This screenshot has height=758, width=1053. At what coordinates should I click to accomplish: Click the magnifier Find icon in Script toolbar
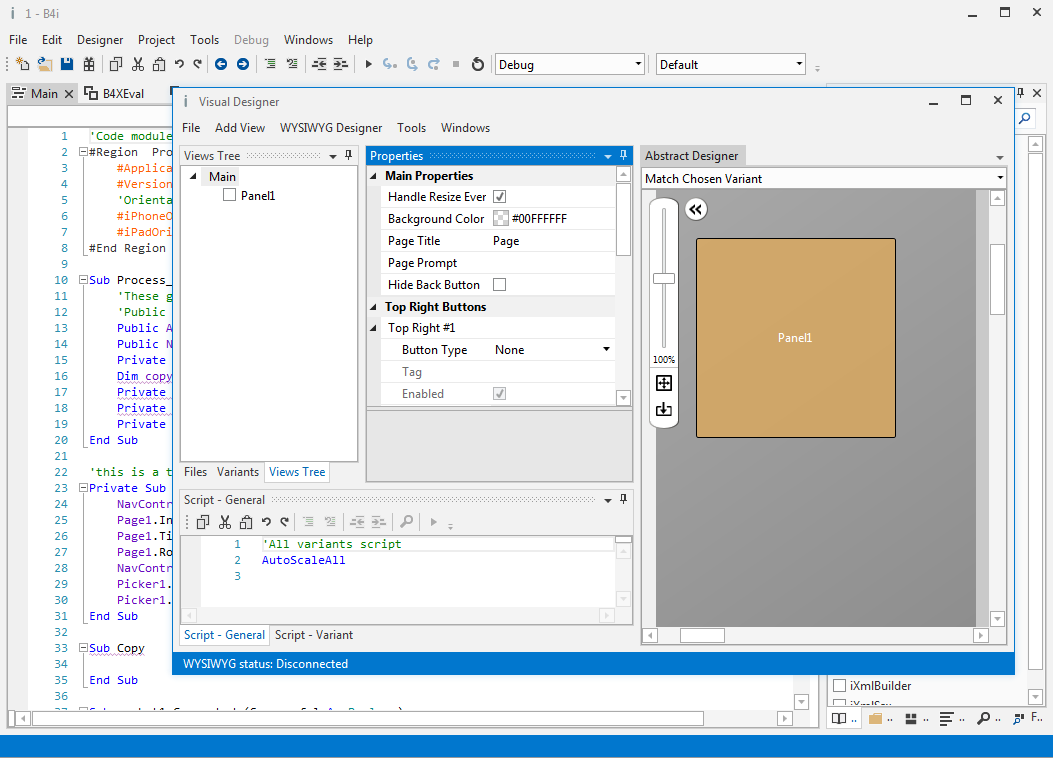(406, 522)
